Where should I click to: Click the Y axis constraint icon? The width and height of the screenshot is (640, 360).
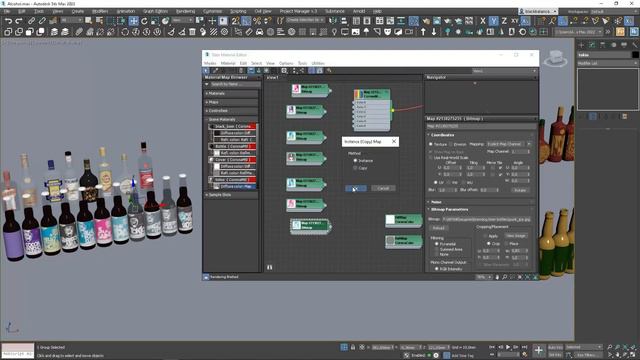(493, 21)
